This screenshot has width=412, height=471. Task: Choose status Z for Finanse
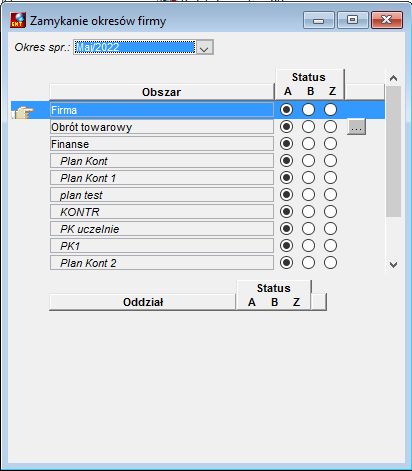point(330,144)
